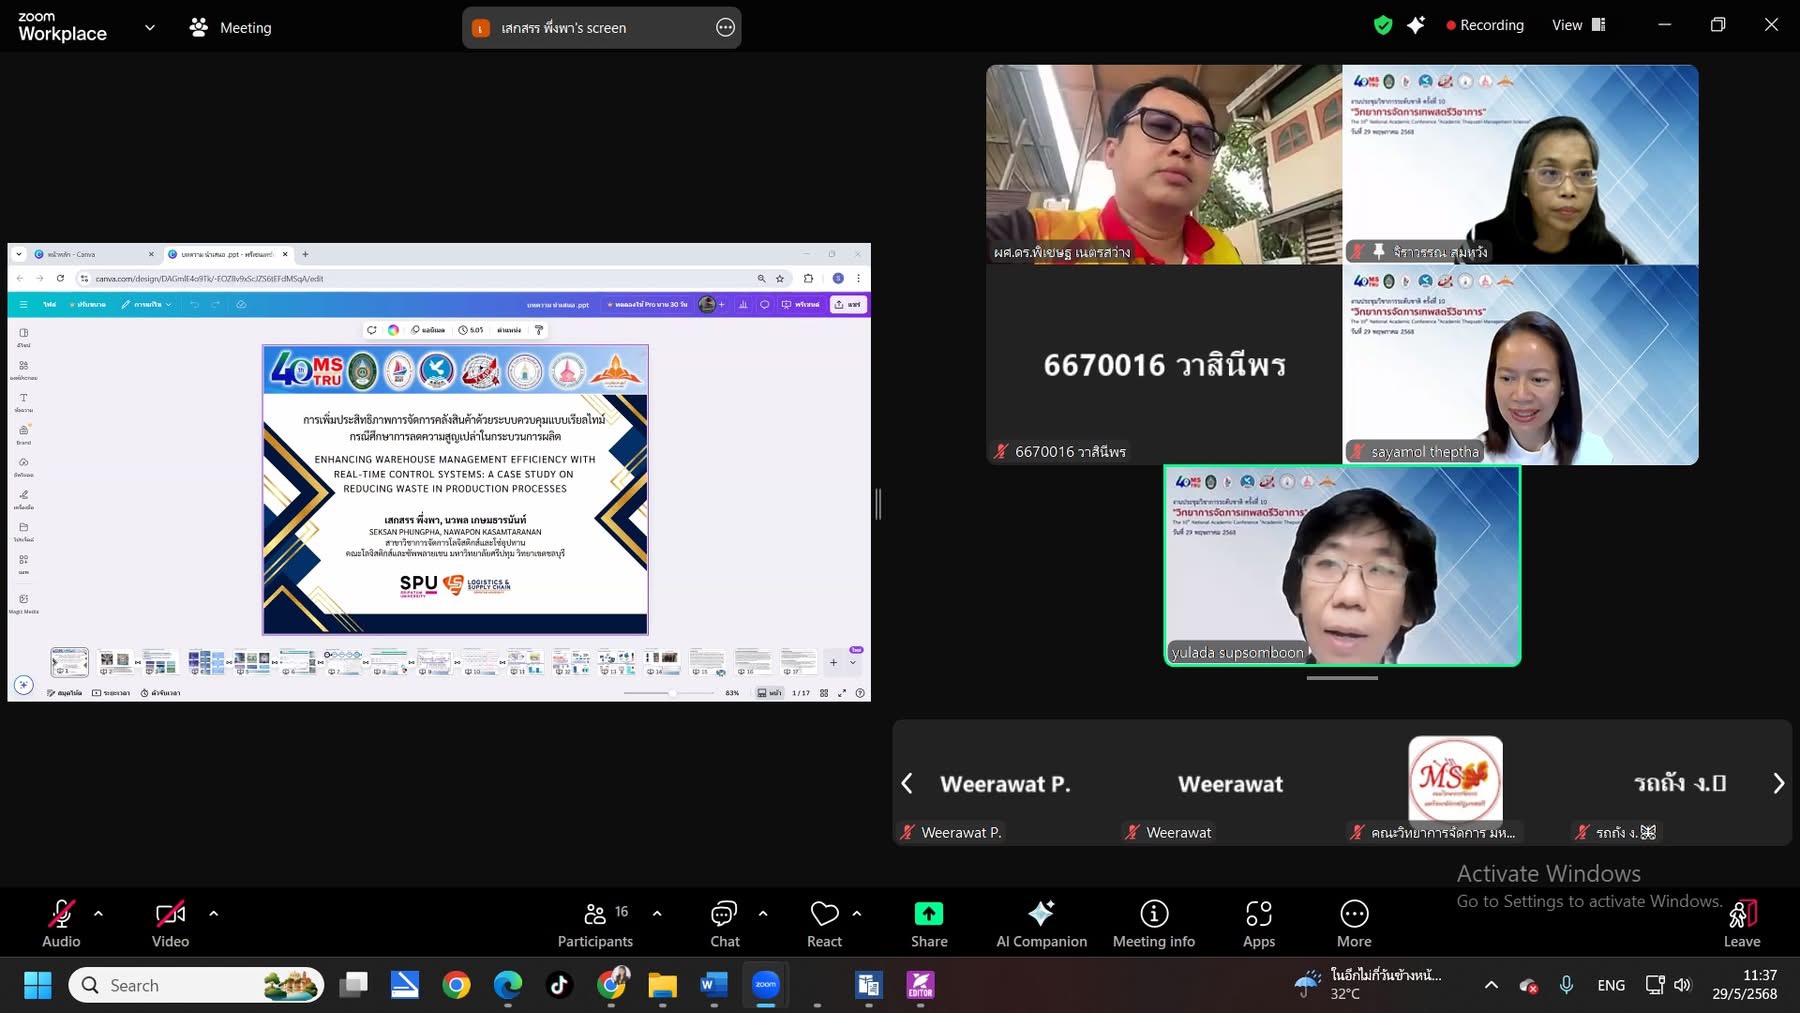Open AI Companion
The width and height of the screenshot is (1800, 1013).
click(1041, 924)
